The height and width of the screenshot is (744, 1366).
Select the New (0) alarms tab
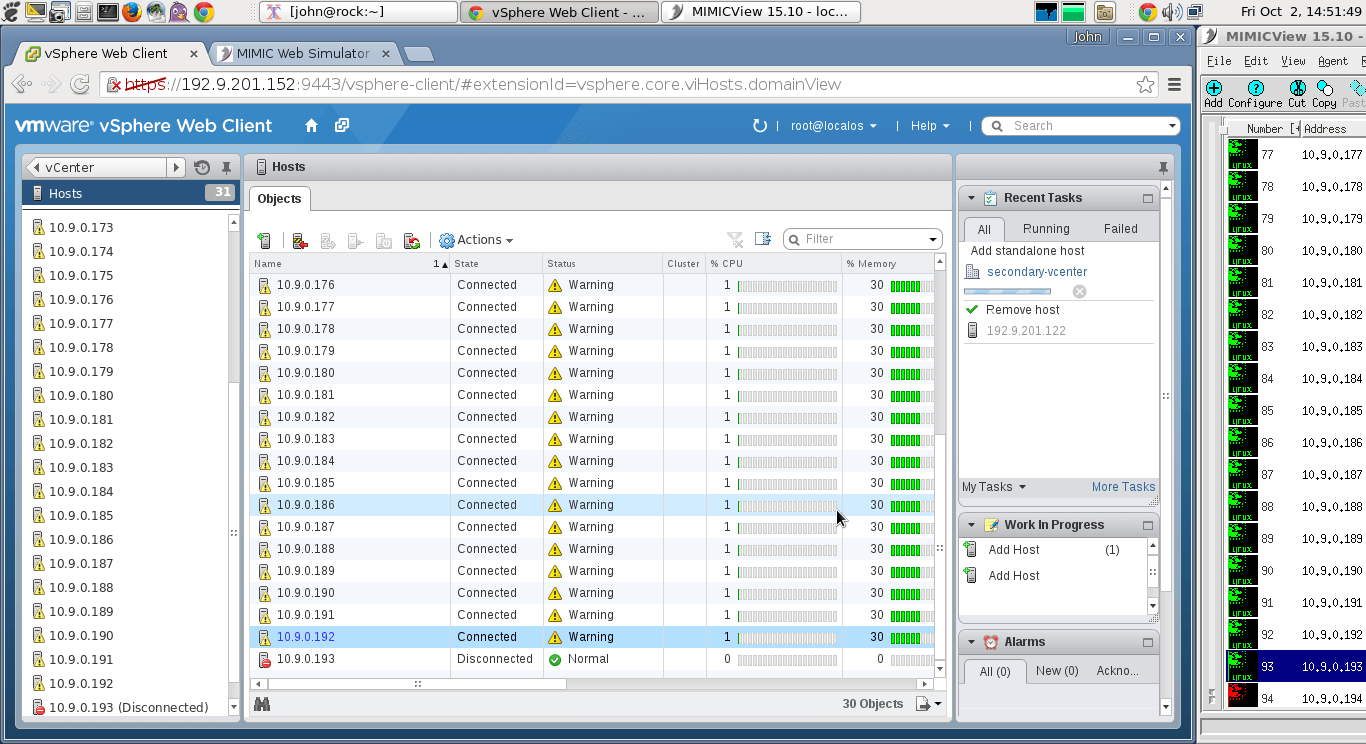(x=1057, y=671)
